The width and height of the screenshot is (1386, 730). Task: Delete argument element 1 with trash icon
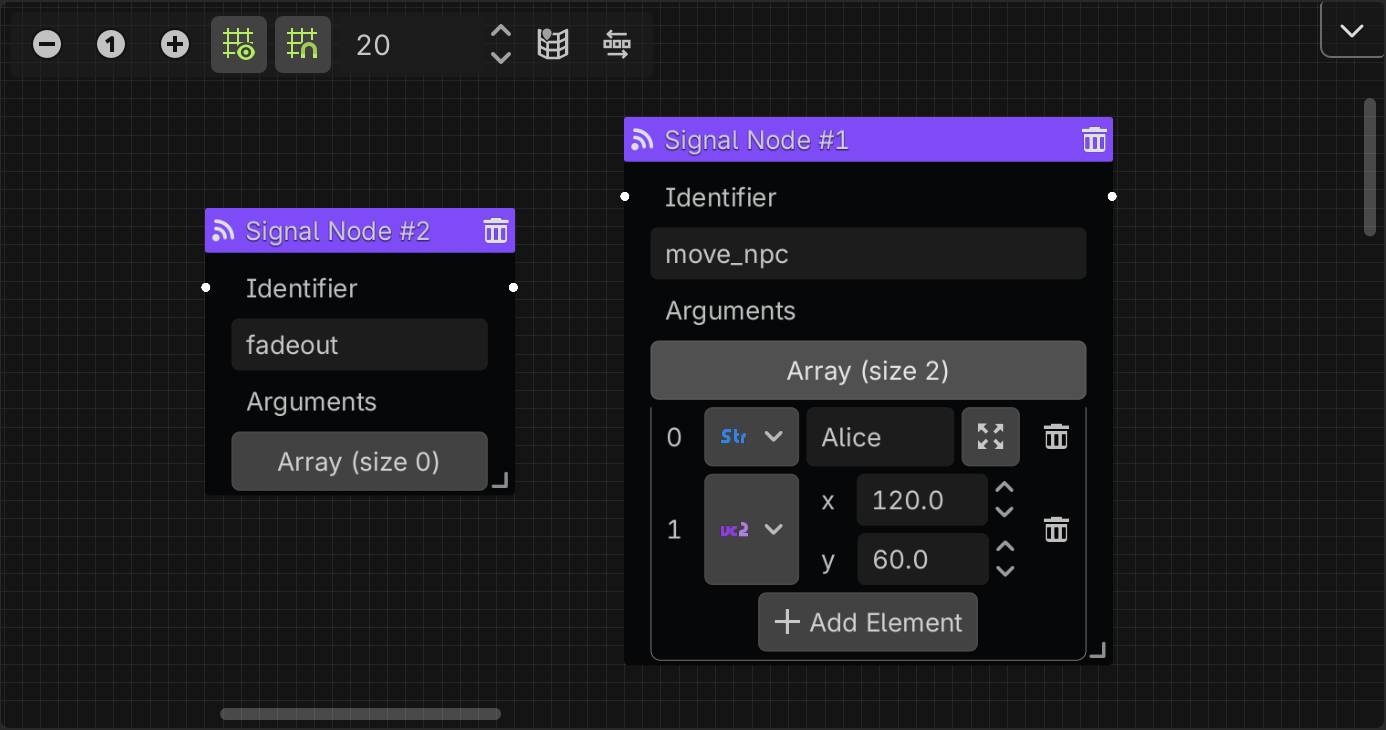point(1055,529)
